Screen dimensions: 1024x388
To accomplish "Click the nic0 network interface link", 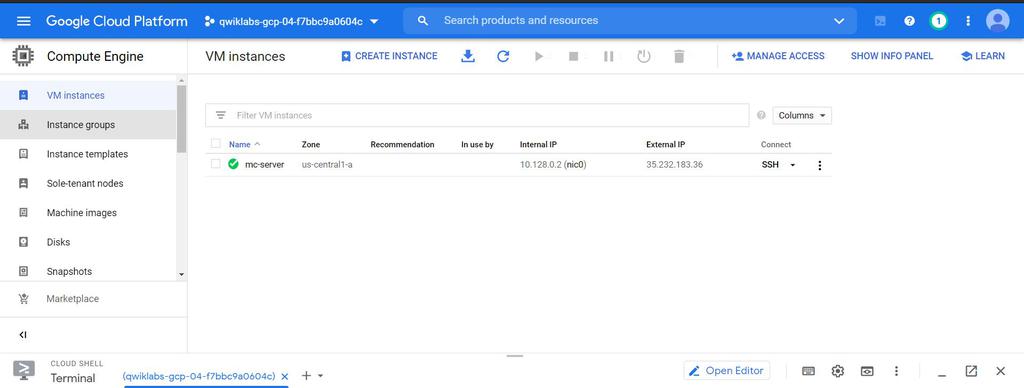I will (x=575, y=165).
